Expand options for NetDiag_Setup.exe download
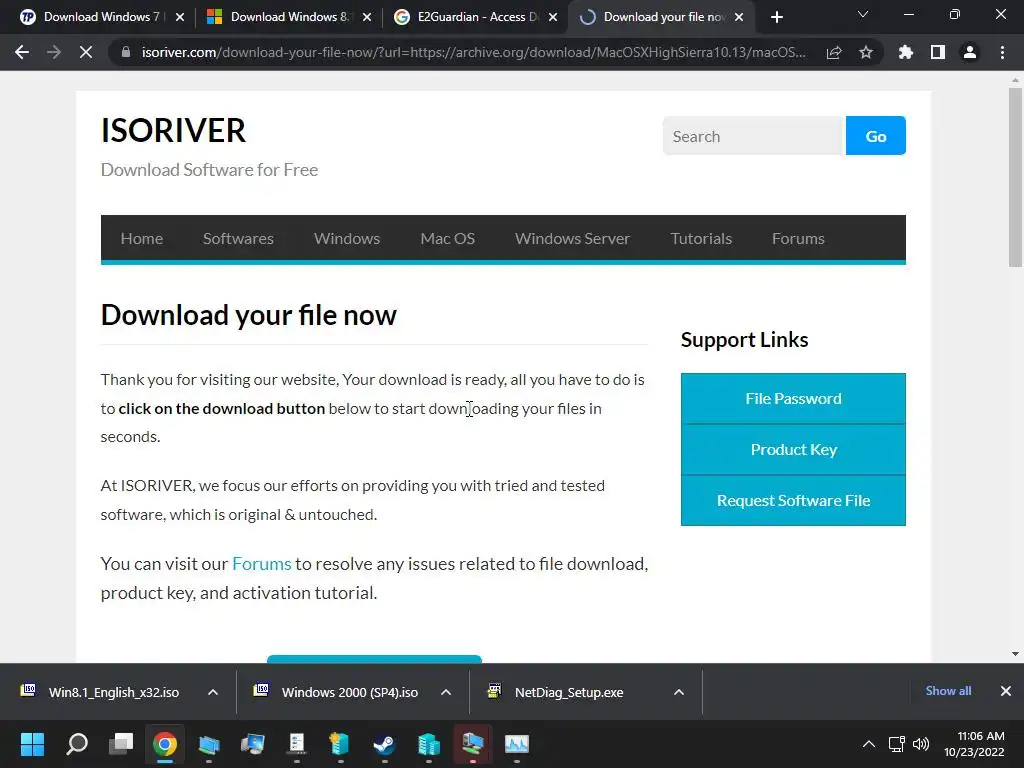Image resolution: width=1024 pixels, height=768 pixels. [679, 692]
